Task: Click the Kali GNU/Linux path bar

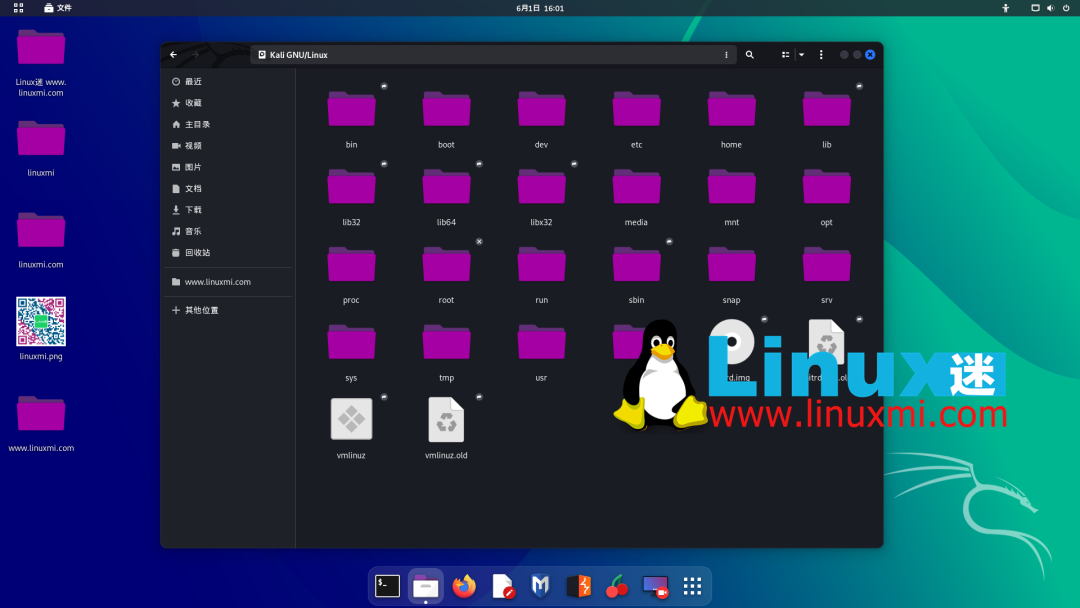Action: point(493,54)
